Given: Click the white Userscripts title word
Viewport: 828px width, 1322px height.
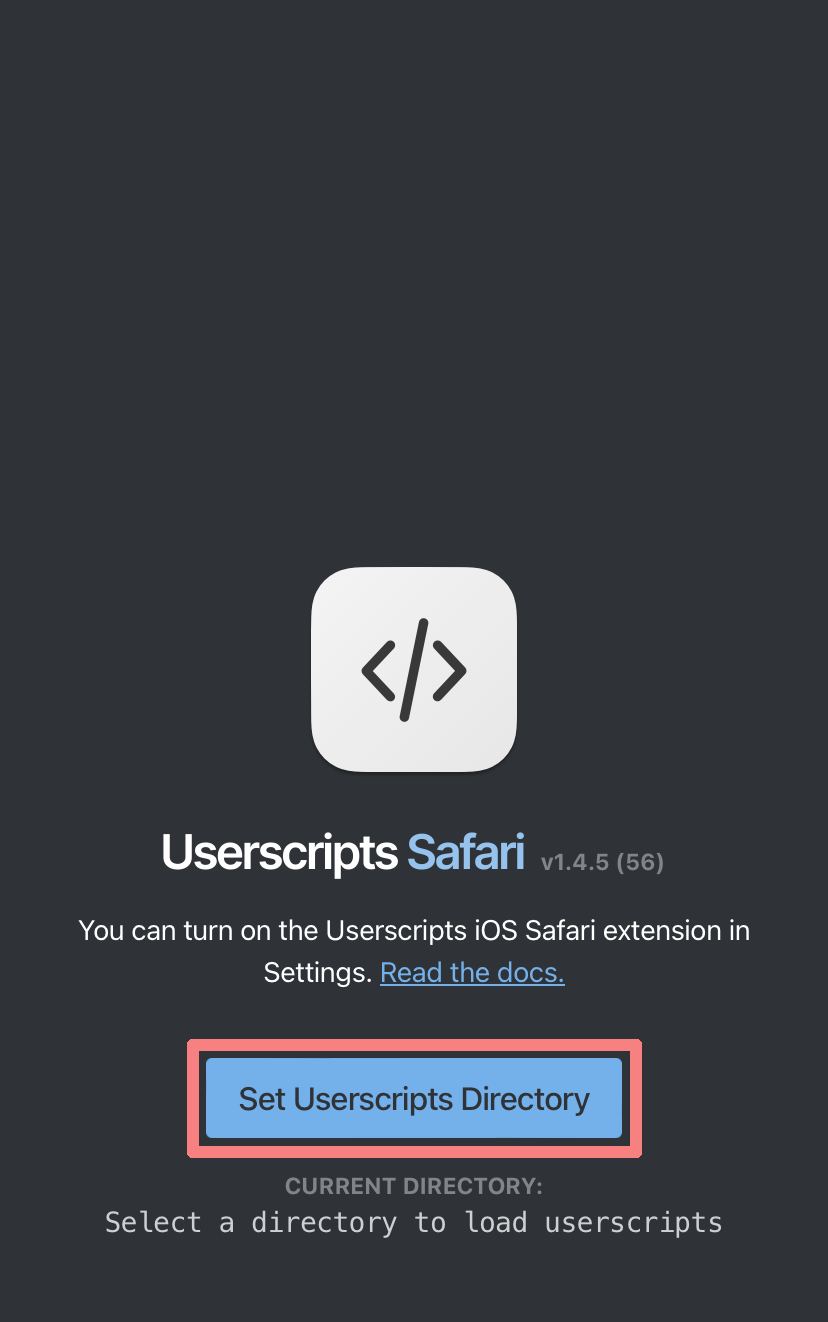Looking at the screenshot, I should click(279, 853).
